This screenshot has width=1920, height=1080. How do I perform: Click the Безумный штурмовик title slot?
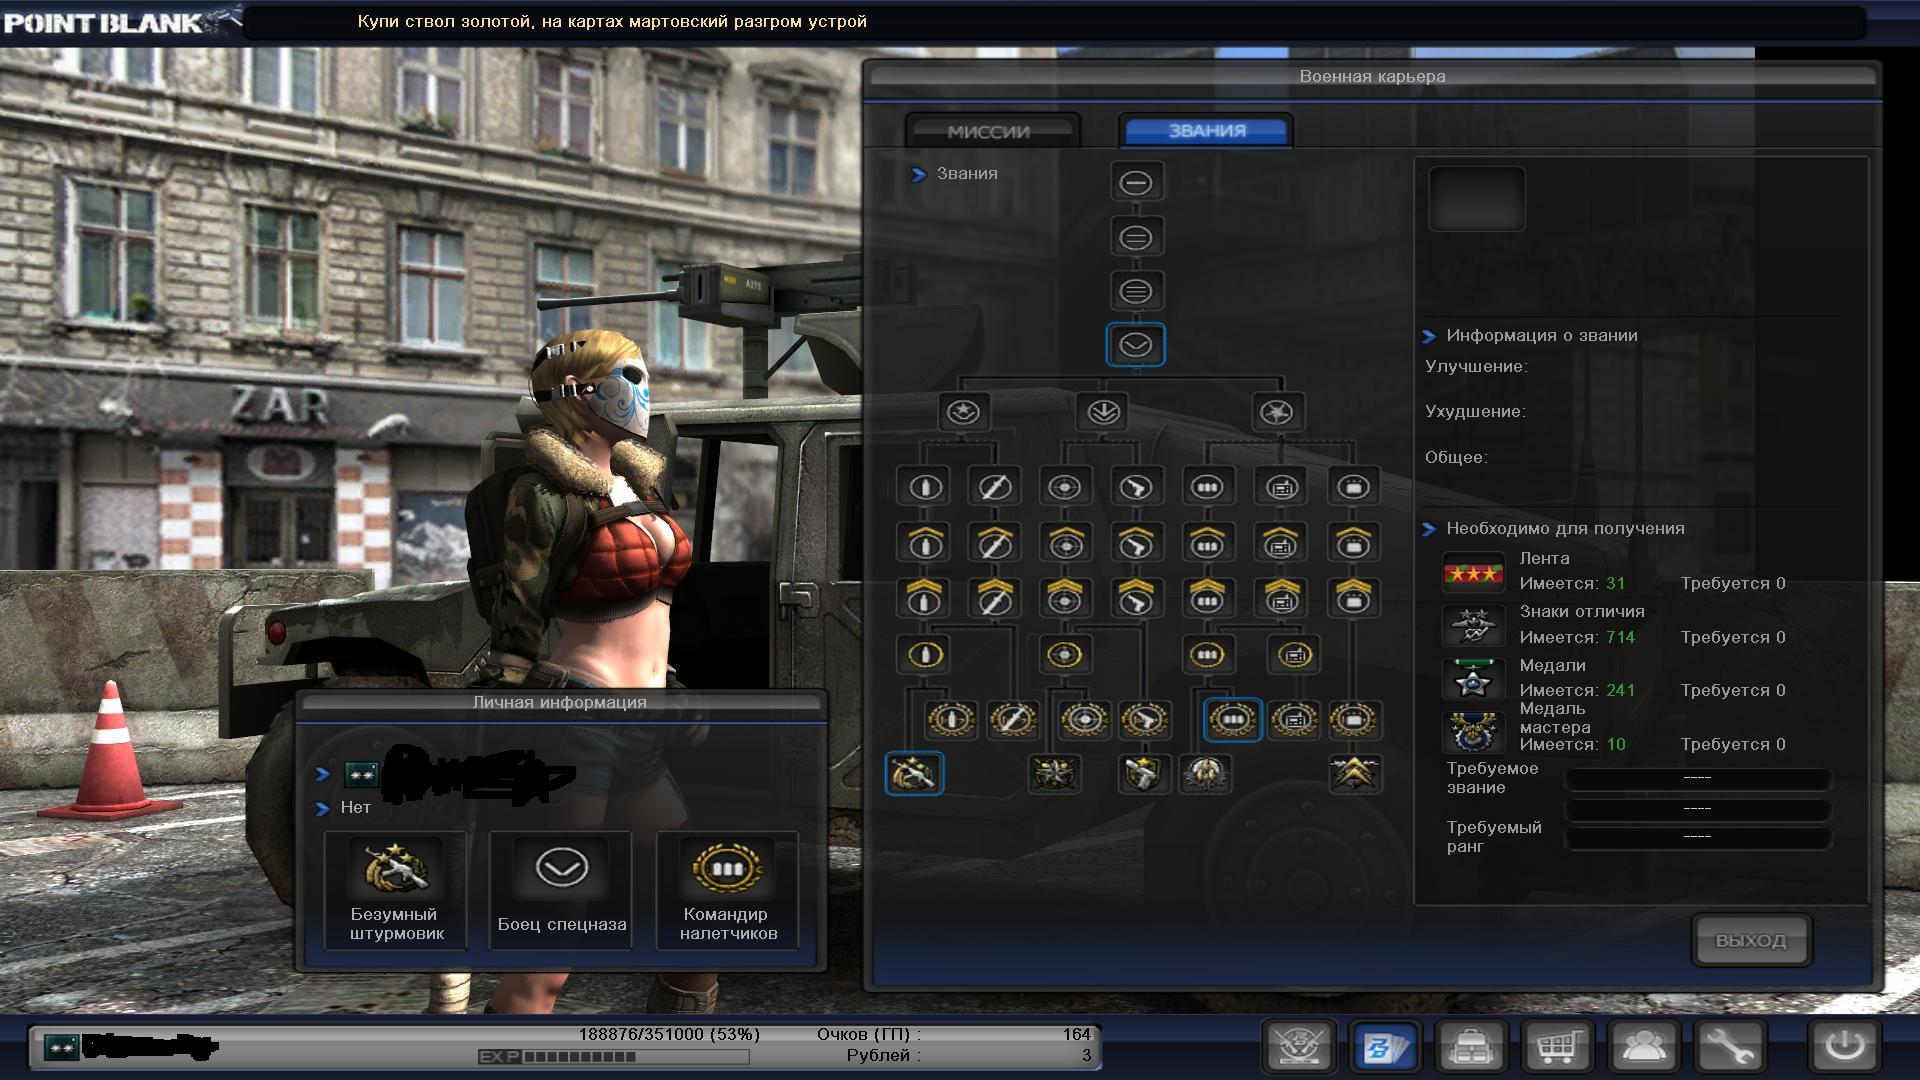click(x=396, y=889)
